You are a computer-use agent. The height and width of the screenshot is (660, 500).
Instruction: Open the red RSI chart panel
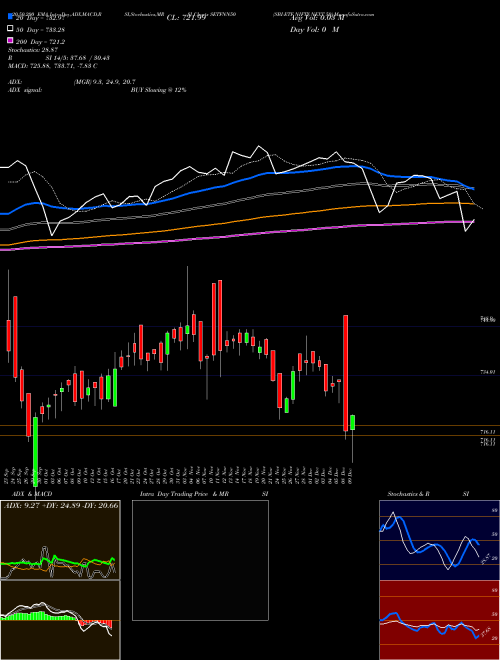(439, 620)
